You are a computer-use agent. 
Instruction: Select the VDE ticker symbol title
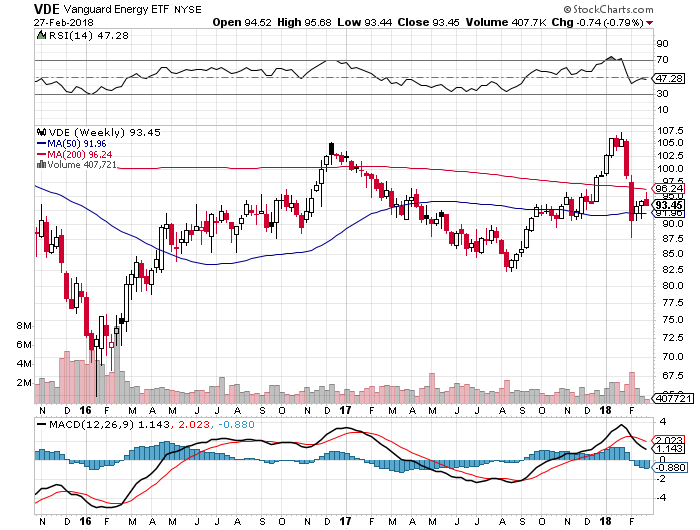pos(46,9)
